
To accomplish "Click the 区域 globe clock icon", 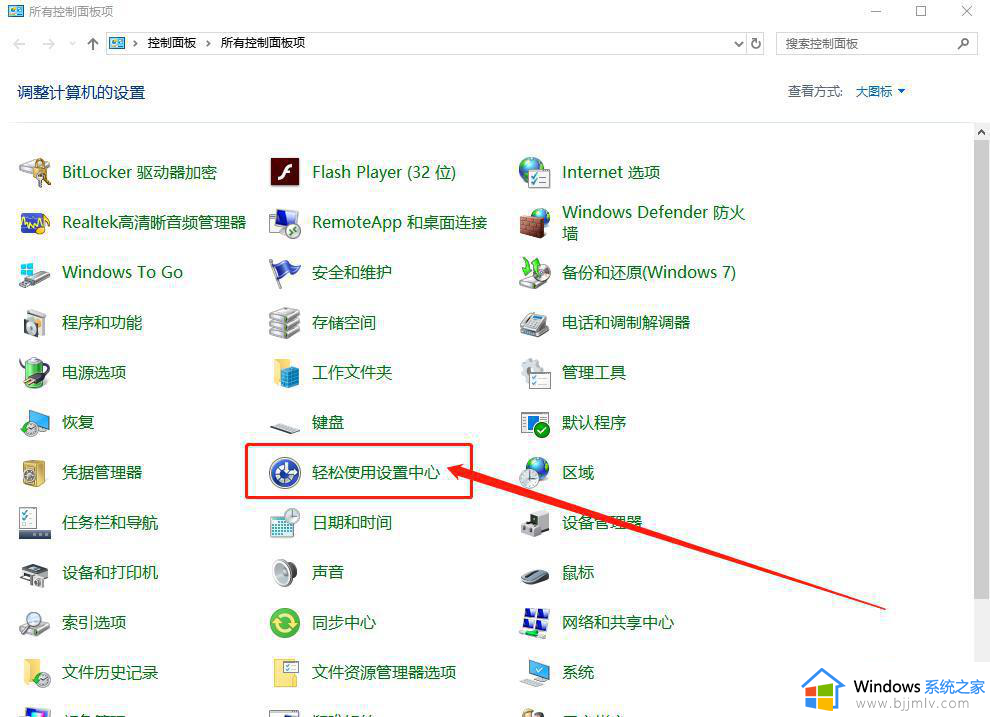I will (x=535, y=473).
